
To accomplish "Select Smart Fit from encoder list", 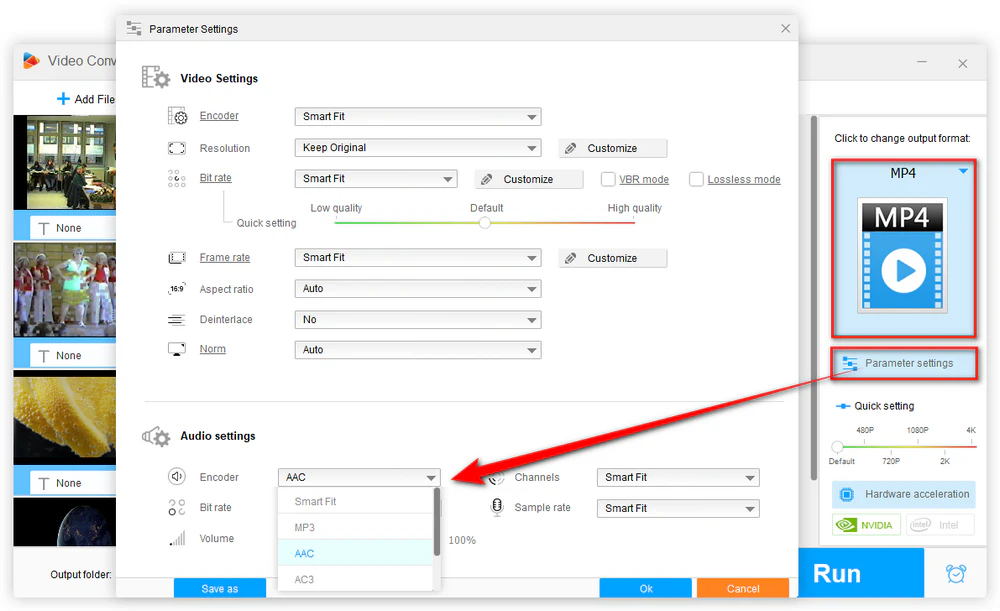I will [356, 501].
